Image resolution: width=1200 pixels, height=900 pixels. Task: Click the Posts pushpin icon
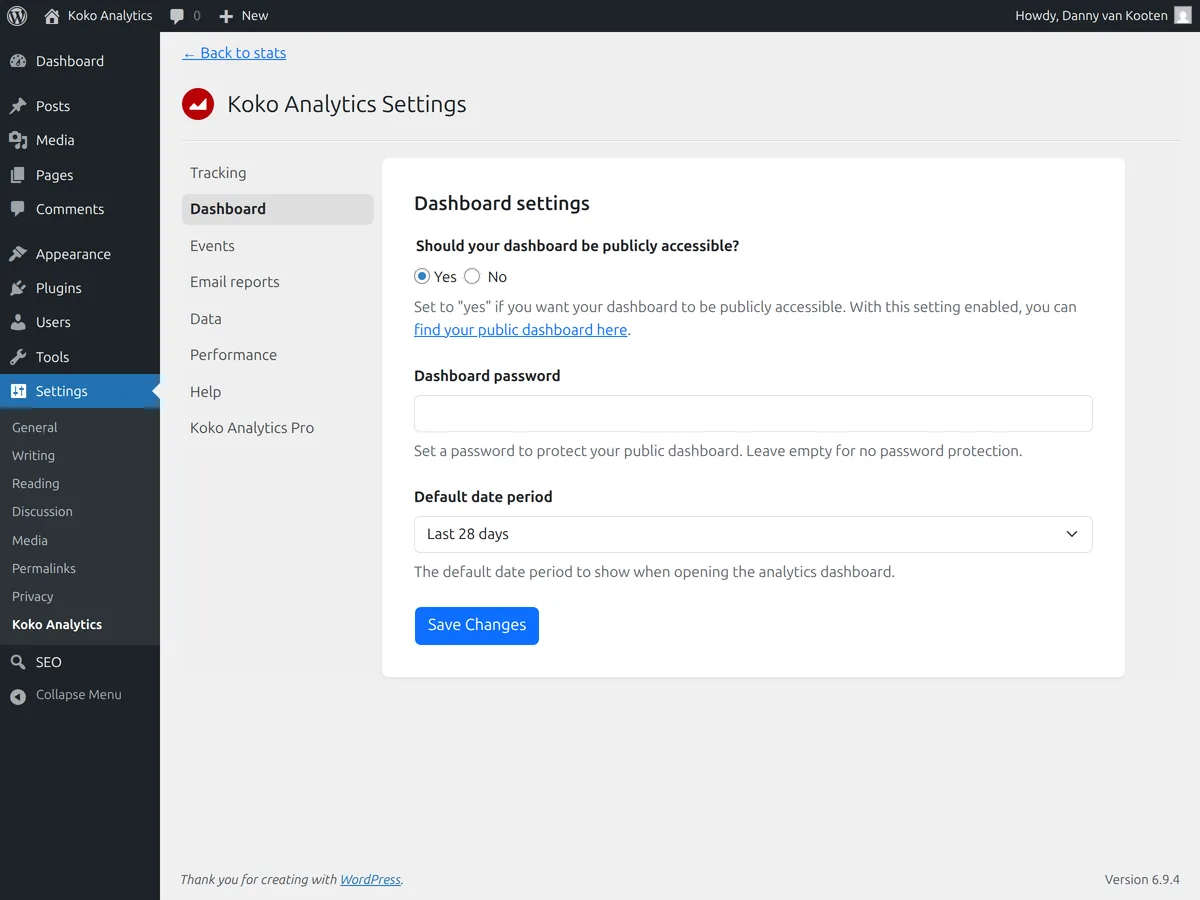18,106
